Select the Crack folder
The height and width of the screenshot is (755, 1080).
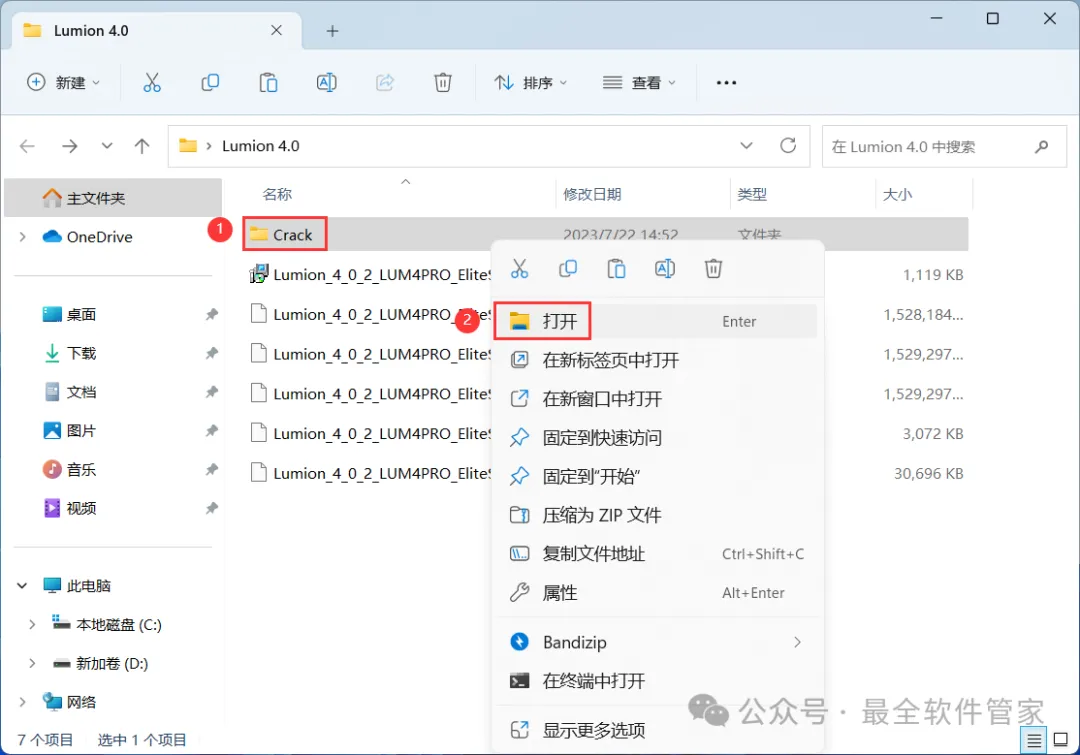[284, 234]
